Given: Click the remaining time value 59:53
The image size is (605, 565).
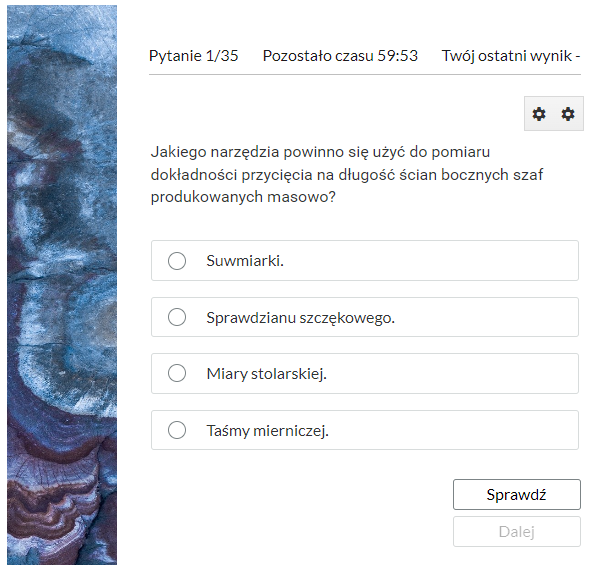Looking at the screenshot, I should [x=397, y=56].
